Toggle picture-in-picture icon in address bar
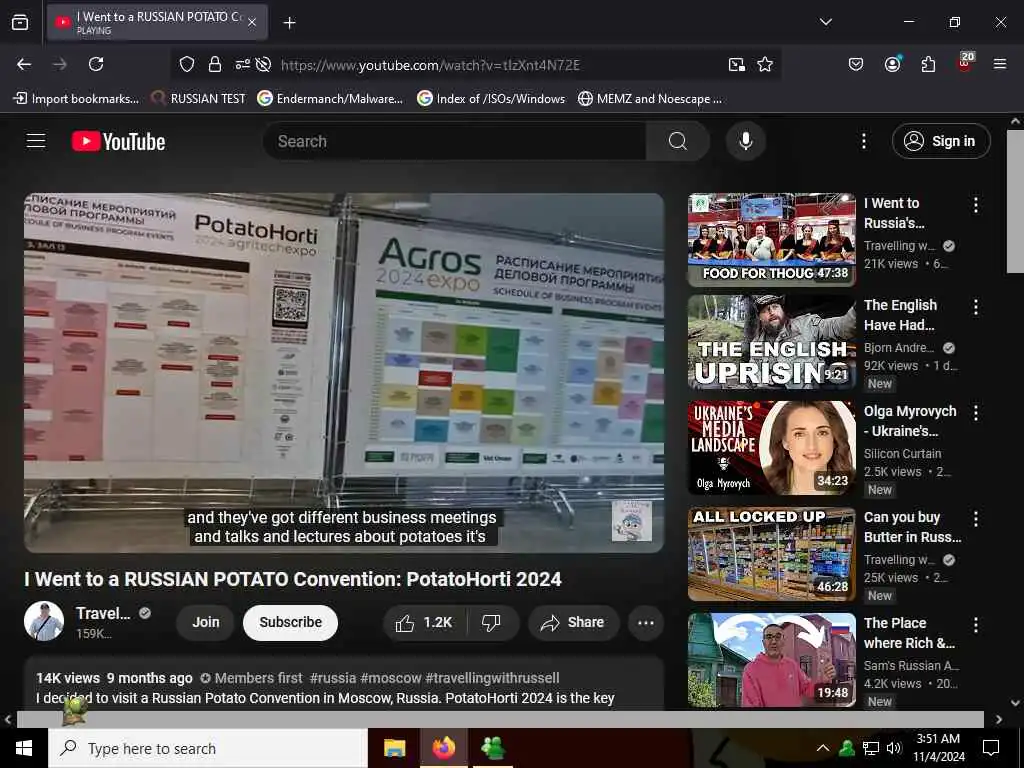This screenshot has height=768, width=1024. point(737,64)
